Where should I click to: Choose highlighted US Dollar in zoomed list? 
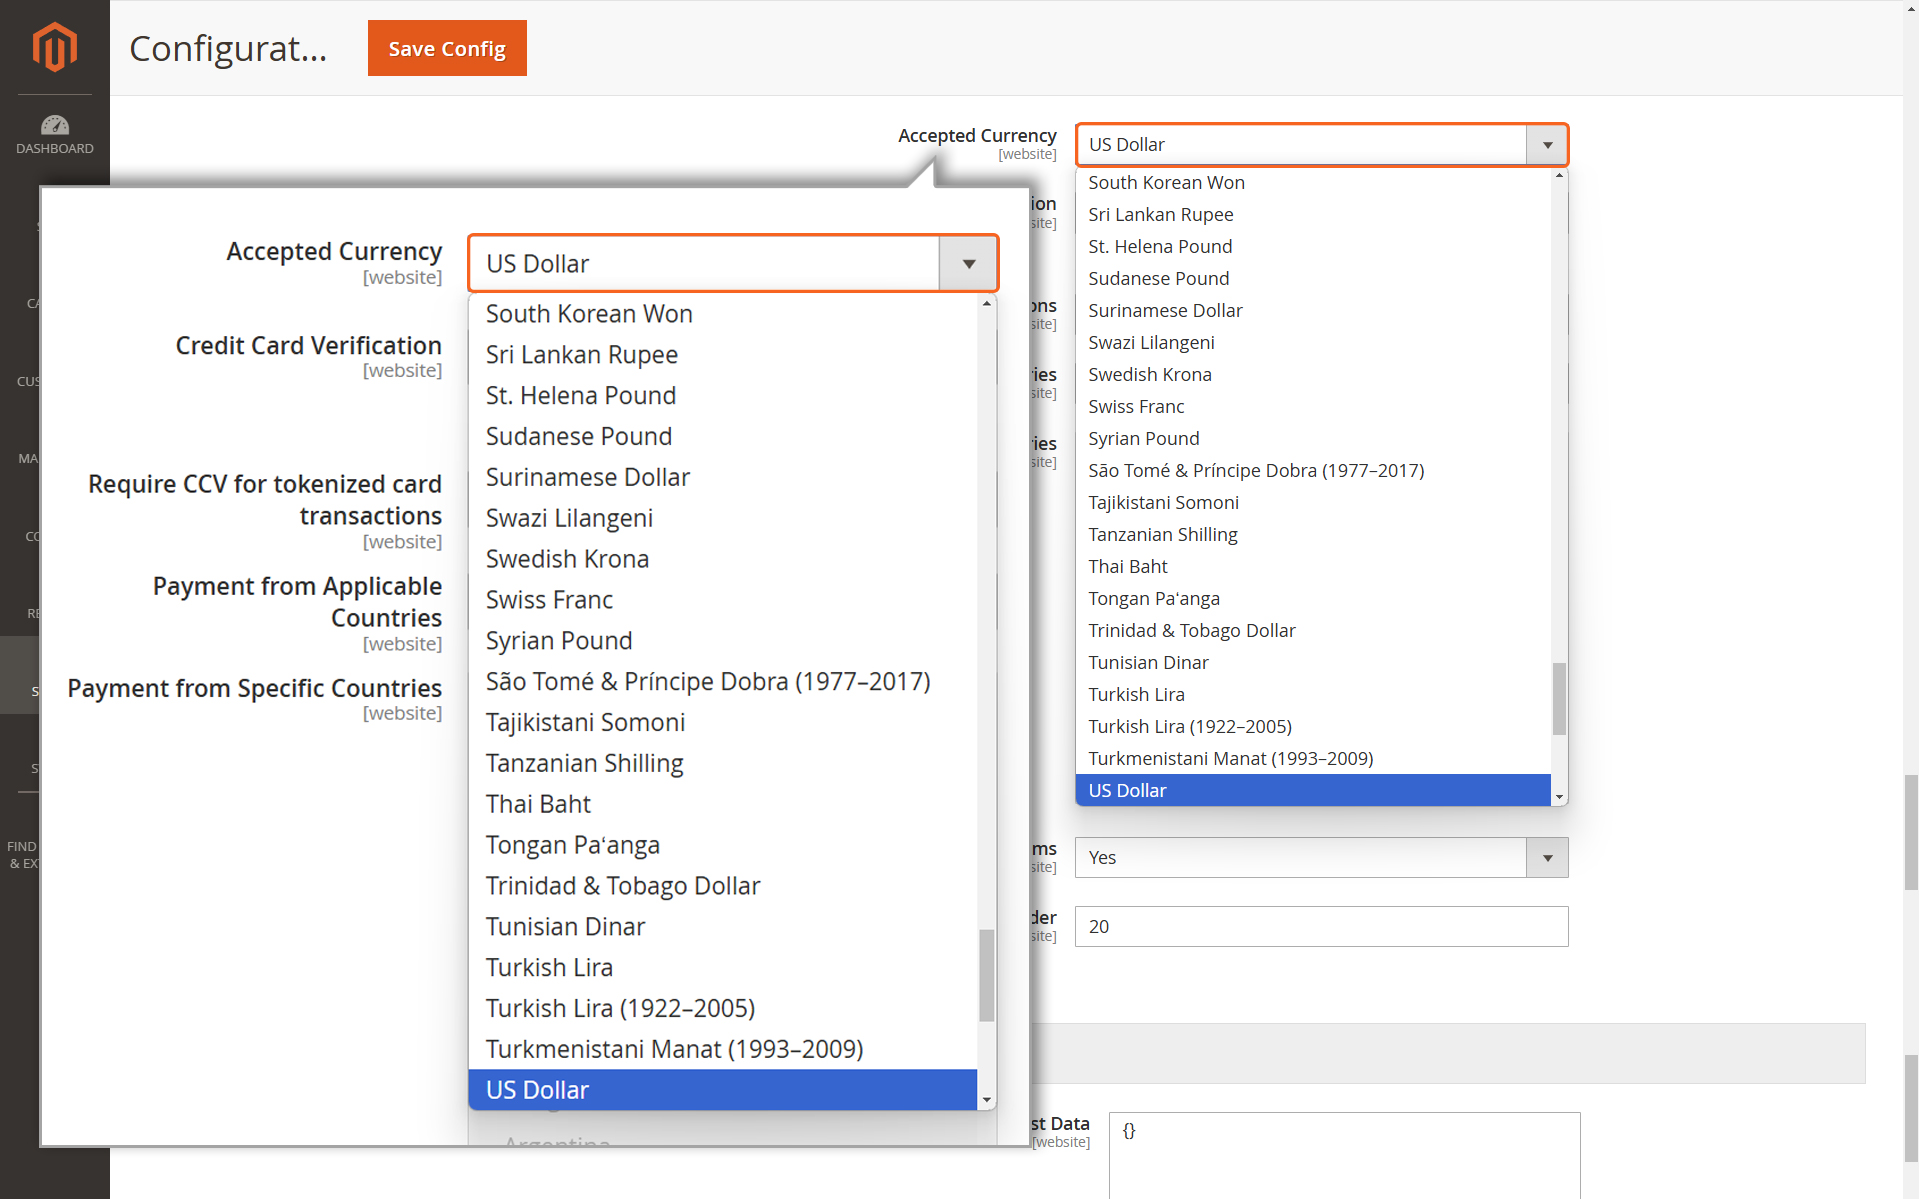click(x=723, y=1090)
